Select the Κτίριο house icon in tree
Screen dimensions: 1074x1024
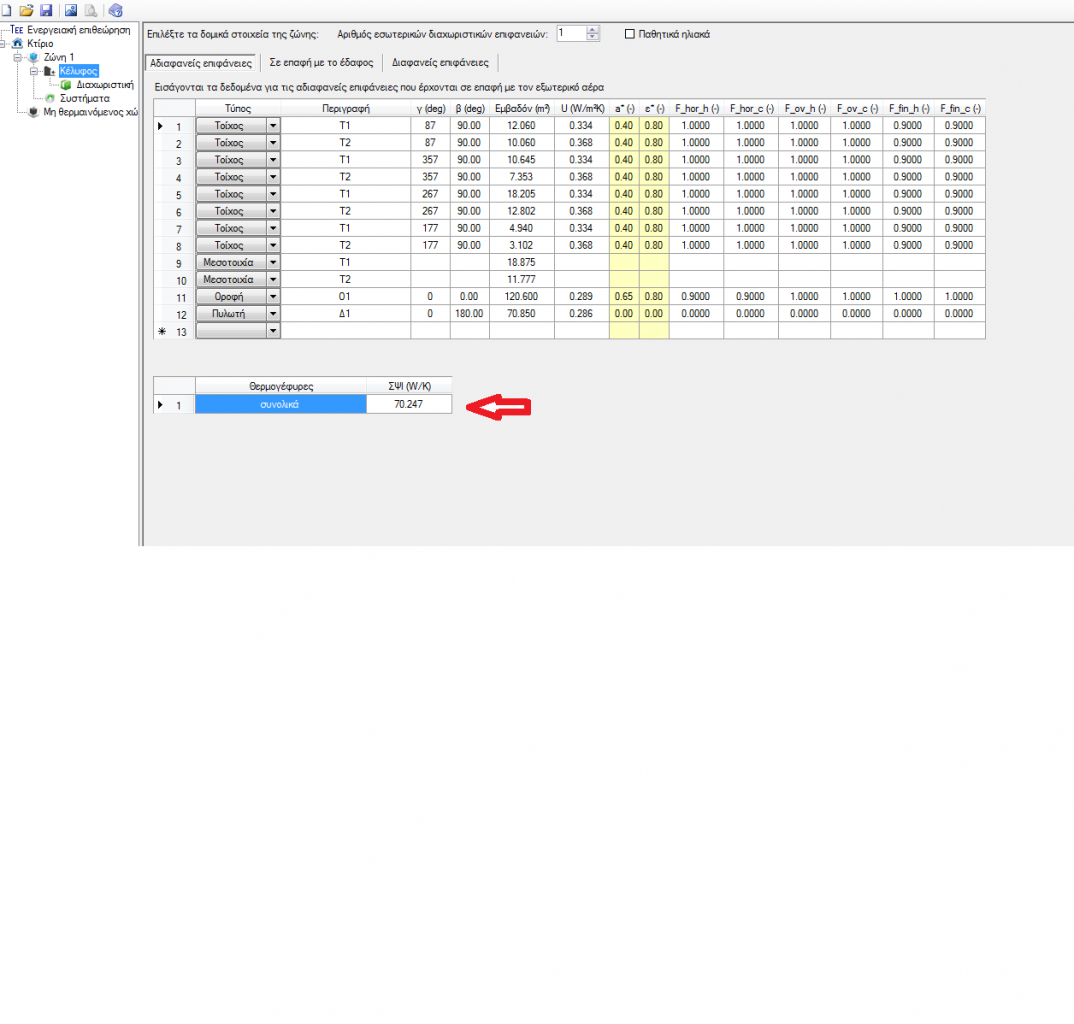click(x=18, y=44)
